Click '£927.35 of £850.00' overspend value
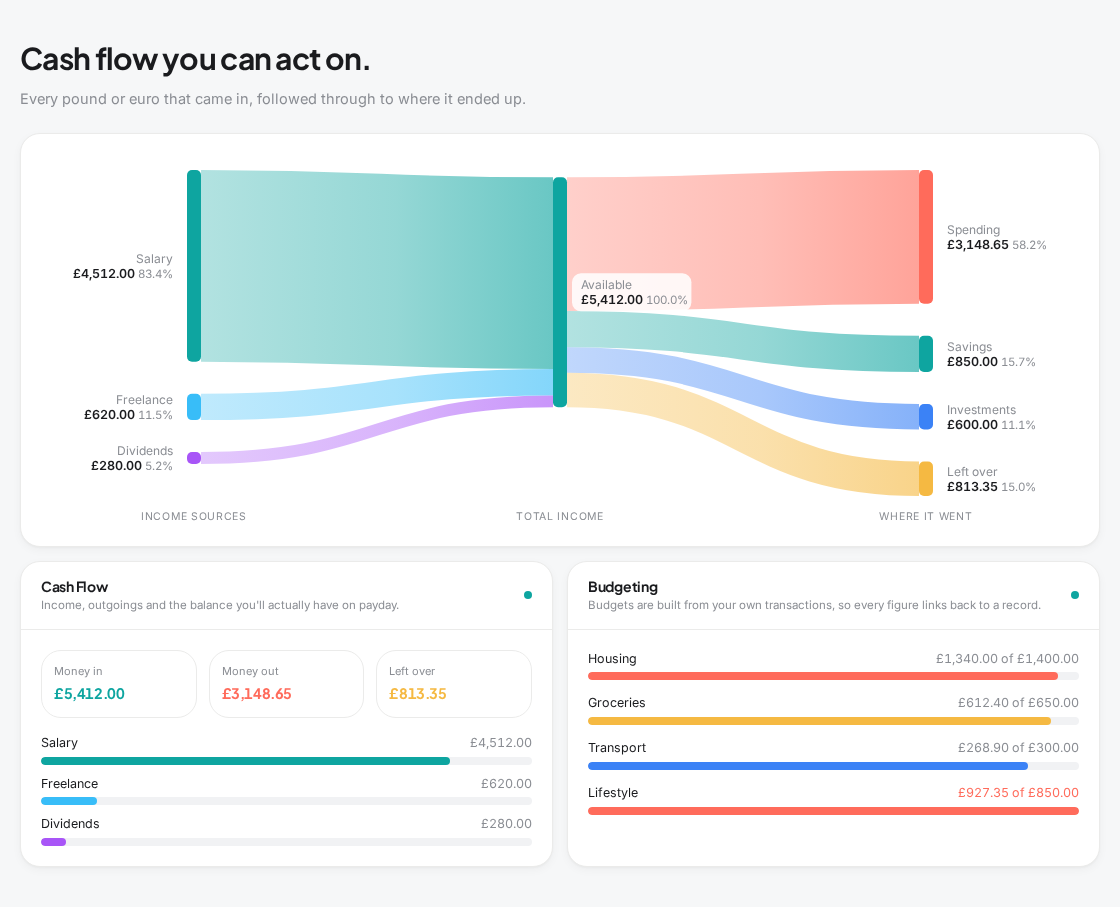Viewport: 1120px width, 907px height. point(1018,793)
